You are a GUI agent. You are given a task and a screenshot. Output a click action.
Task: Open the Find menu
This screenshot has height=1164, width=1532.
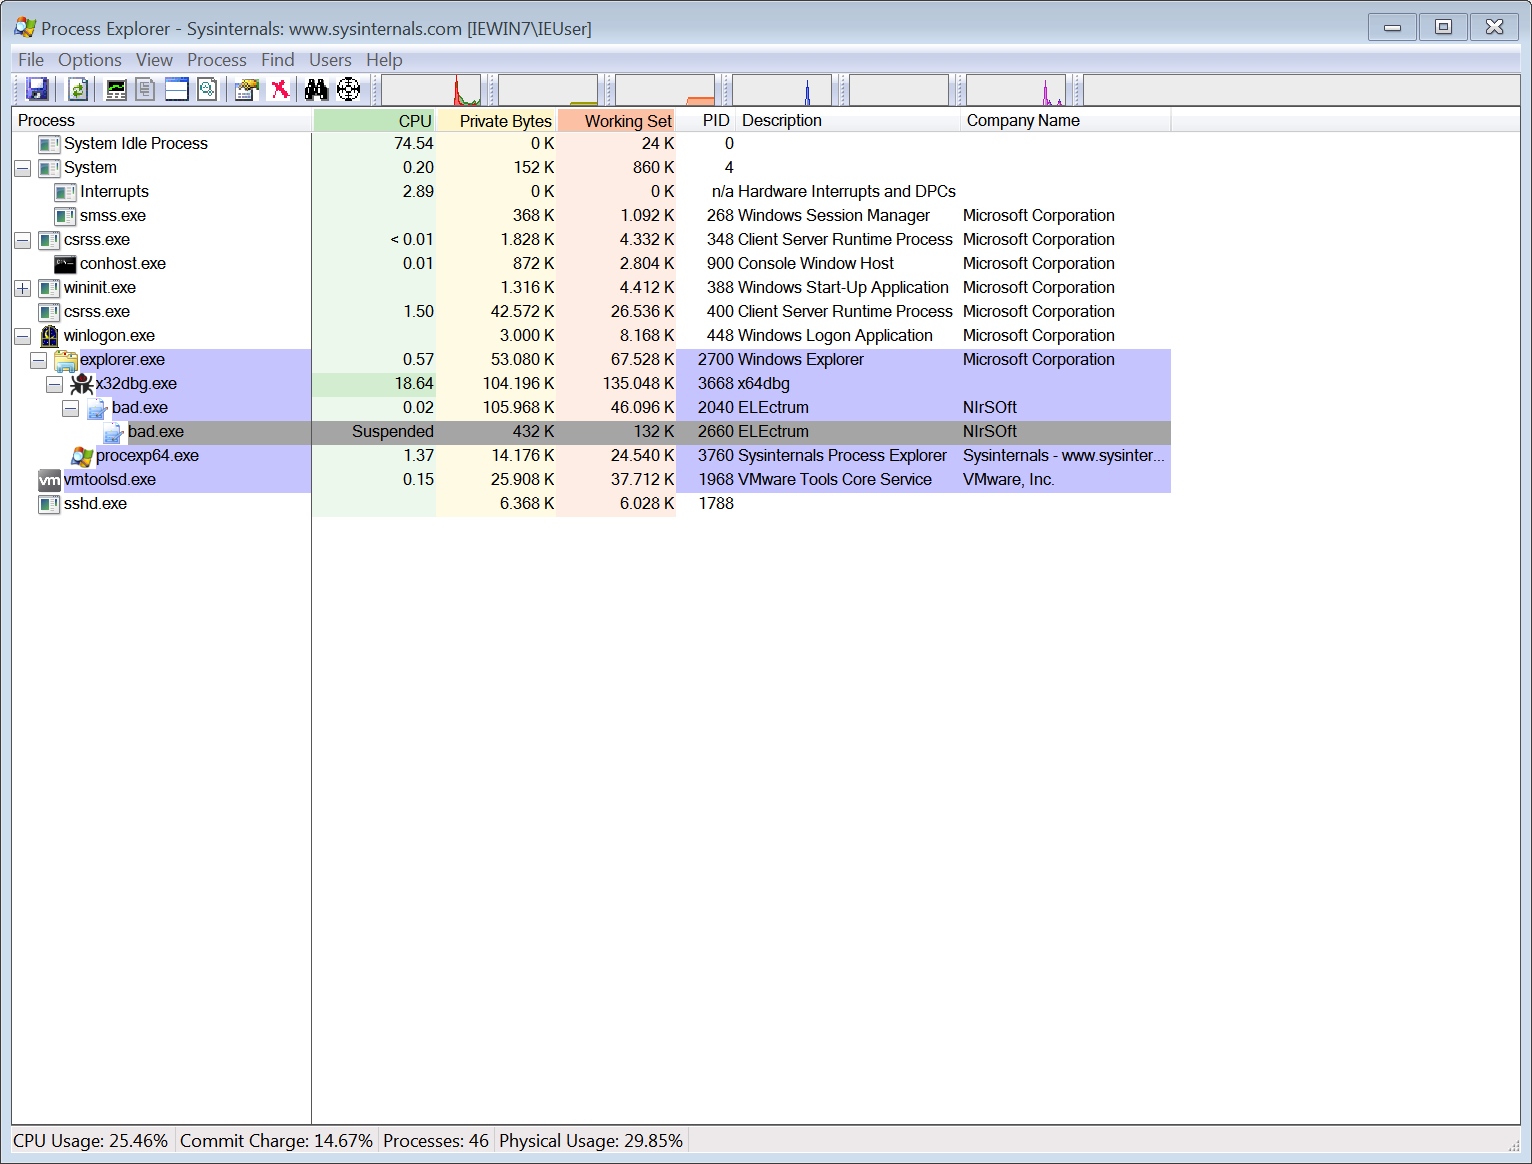pyautogui.click(x=277, y=60)
